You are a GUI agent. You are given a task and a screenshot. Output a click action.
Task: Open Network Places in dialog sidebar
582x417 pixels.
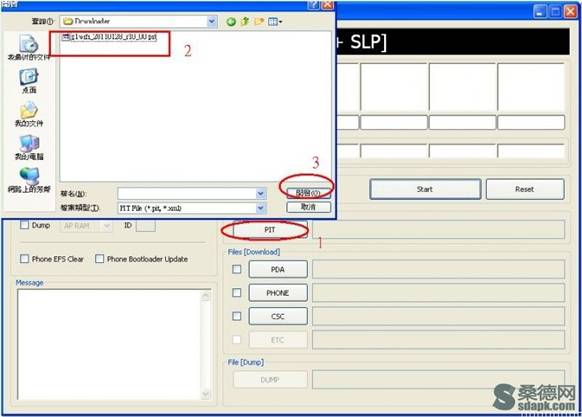click(29, 180)
